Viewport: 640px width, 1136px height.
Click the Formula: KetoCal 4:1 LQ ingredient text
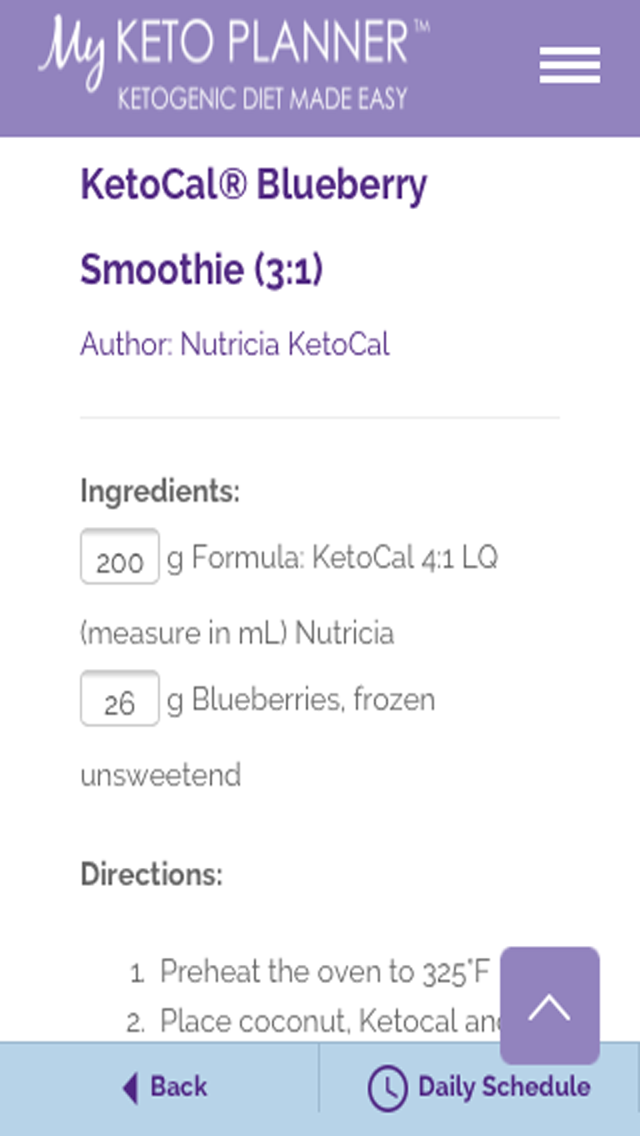333,559
